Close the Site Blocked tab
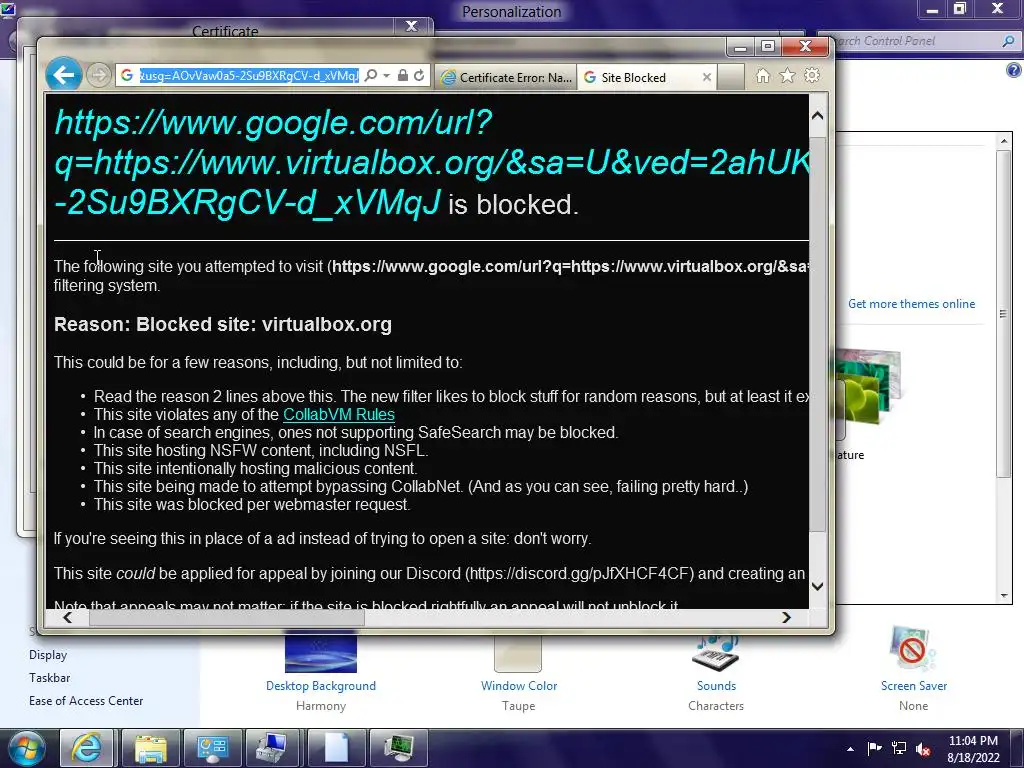The height and width of the screenshot is (768, 1024). tap(707, 77)
